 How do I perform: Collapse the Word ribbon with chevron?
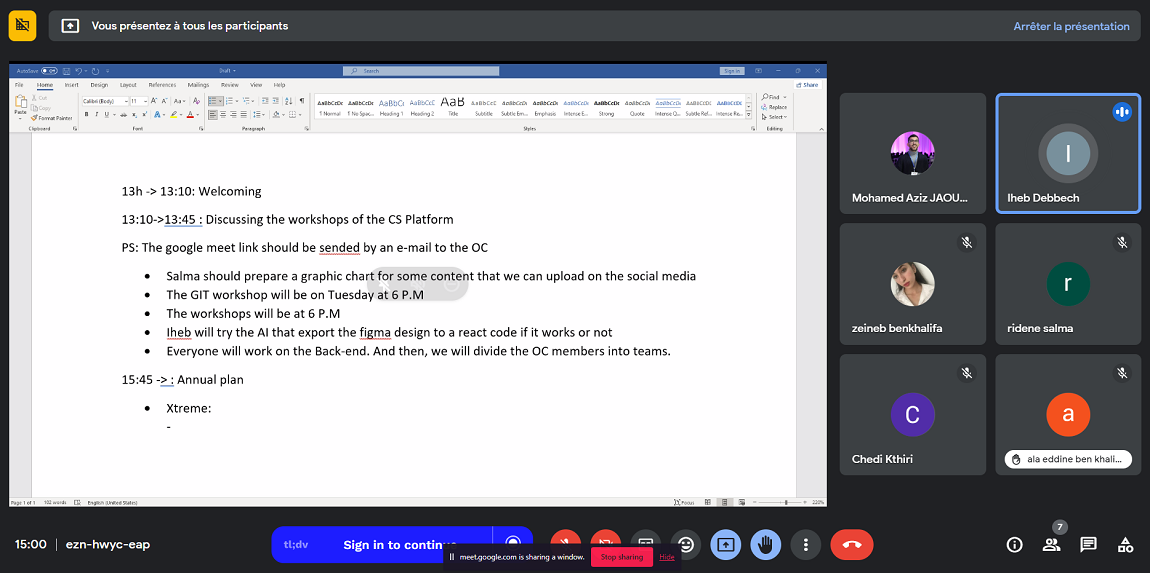pos(821,129)
